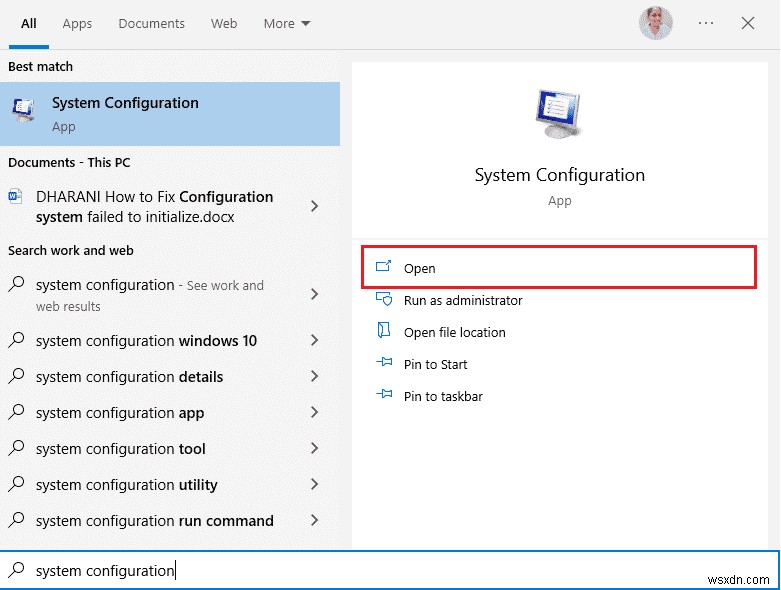Image resolution: width=781 pixels, height=590 pixels.
Task: Switch to the Apps tab
Action: 77,23
